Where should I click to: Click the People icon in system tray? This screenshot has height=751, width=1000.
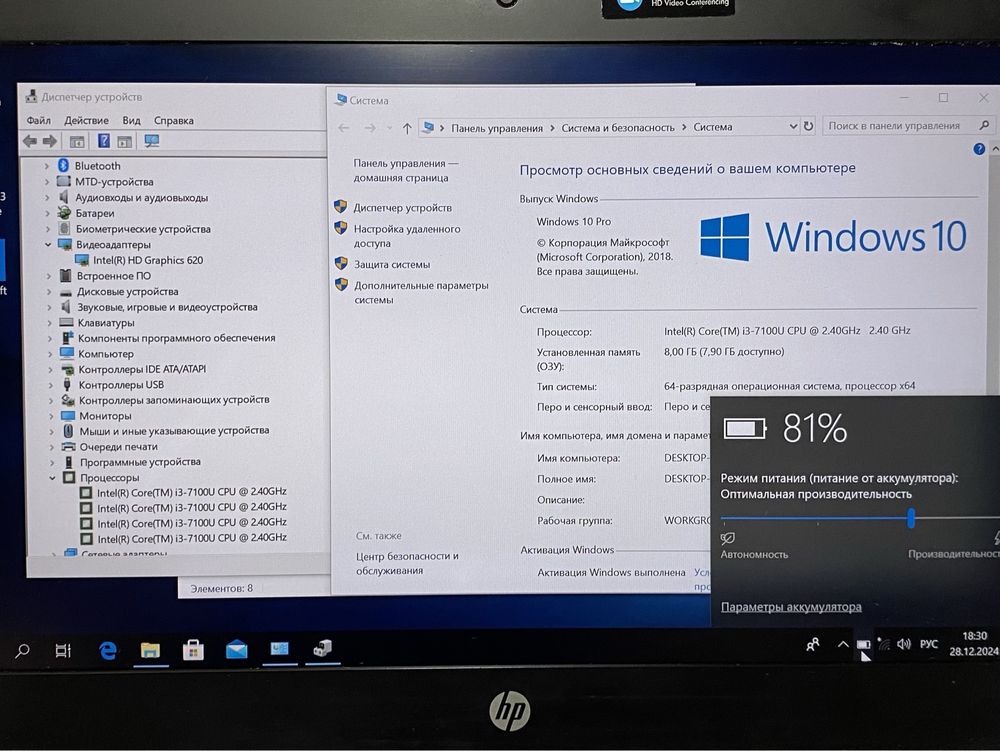click(x=812, y=645)
